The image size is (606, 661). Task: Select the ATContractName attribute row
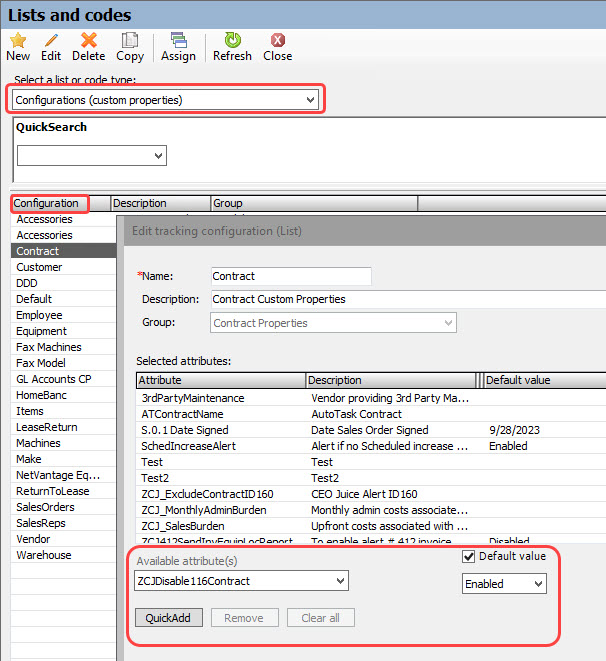point(371,414)
